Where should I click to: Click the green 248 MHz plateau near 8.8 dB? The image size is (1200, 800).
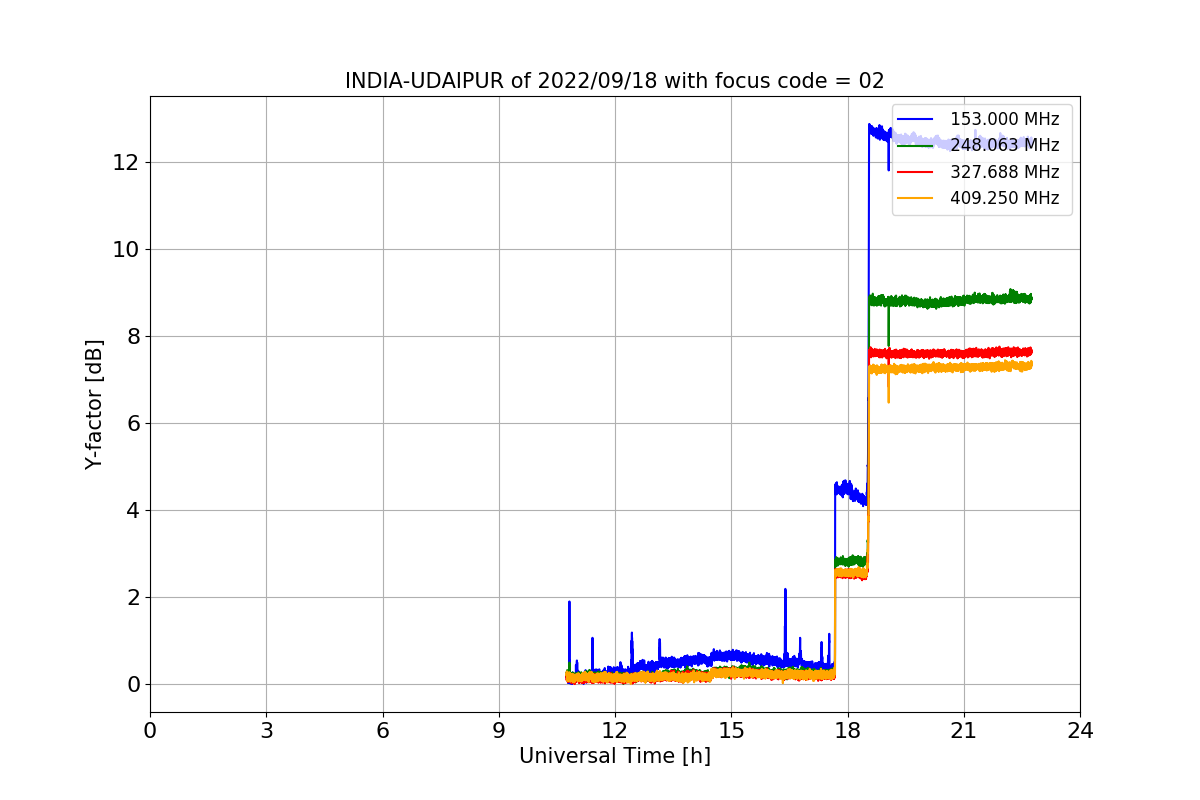tap(950, 299)
